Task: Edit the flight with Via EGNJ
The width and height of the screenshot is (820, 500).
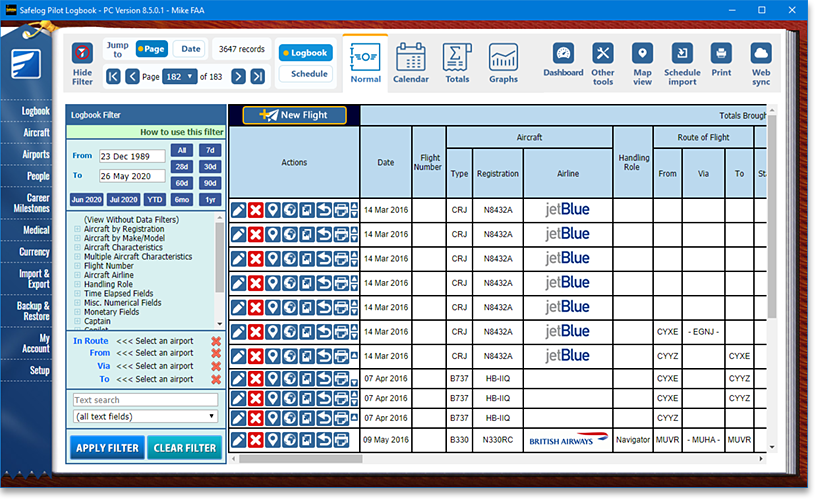Action: point(238,332)
